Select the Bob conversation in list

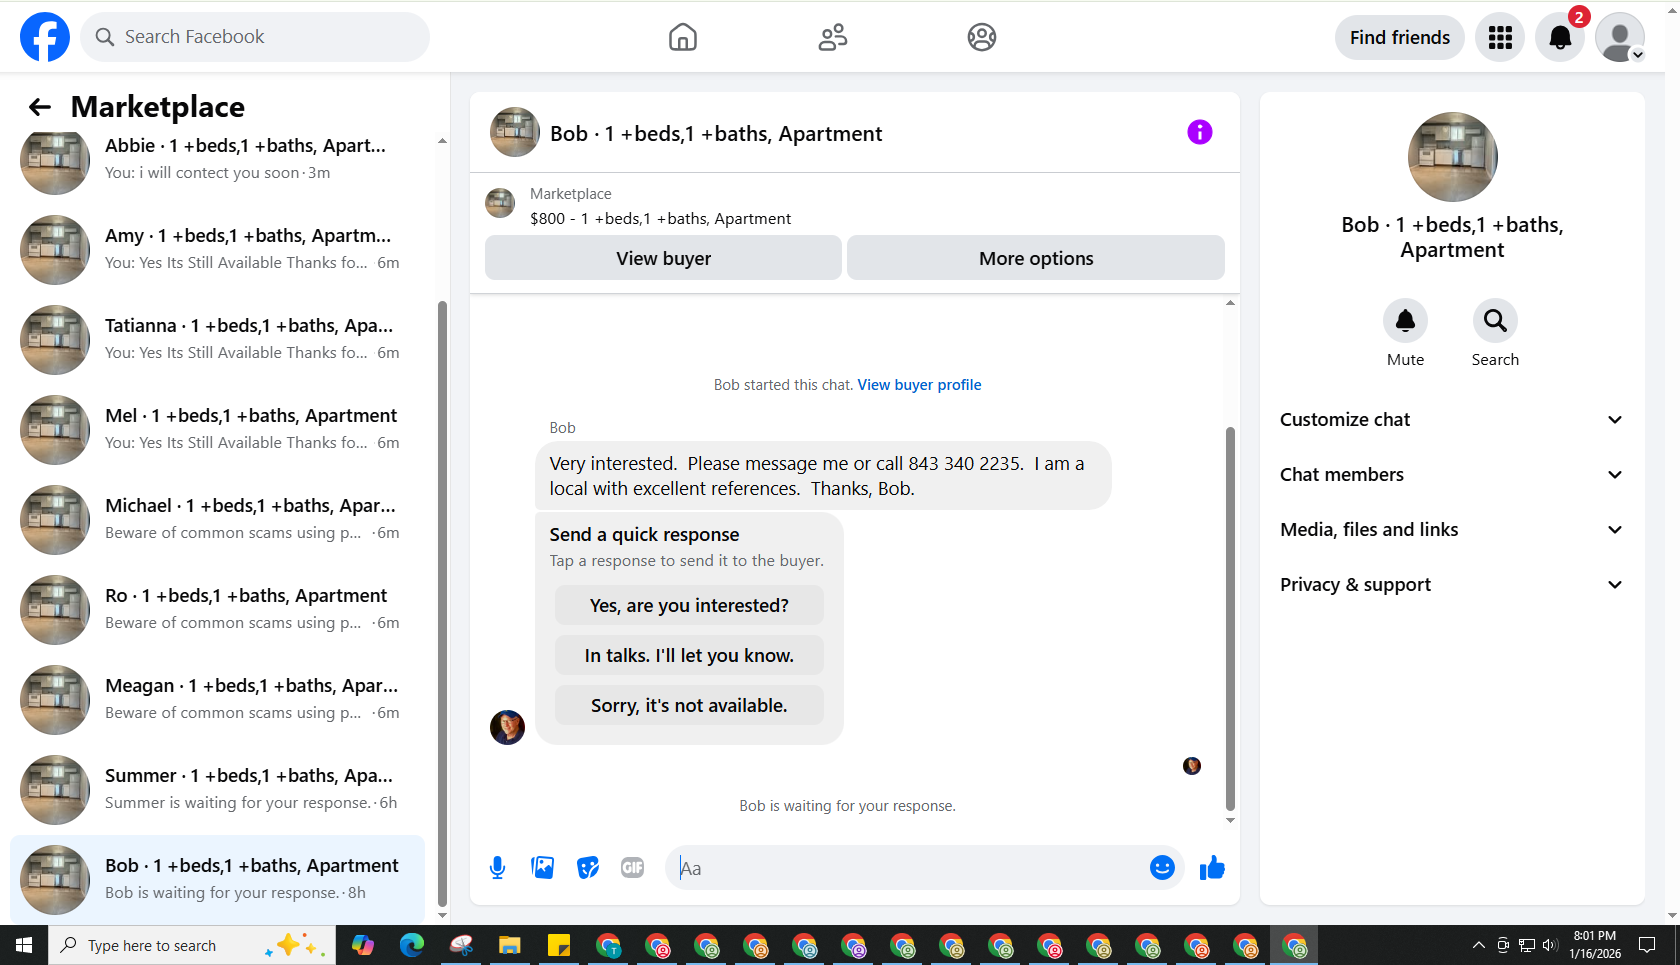218,880
